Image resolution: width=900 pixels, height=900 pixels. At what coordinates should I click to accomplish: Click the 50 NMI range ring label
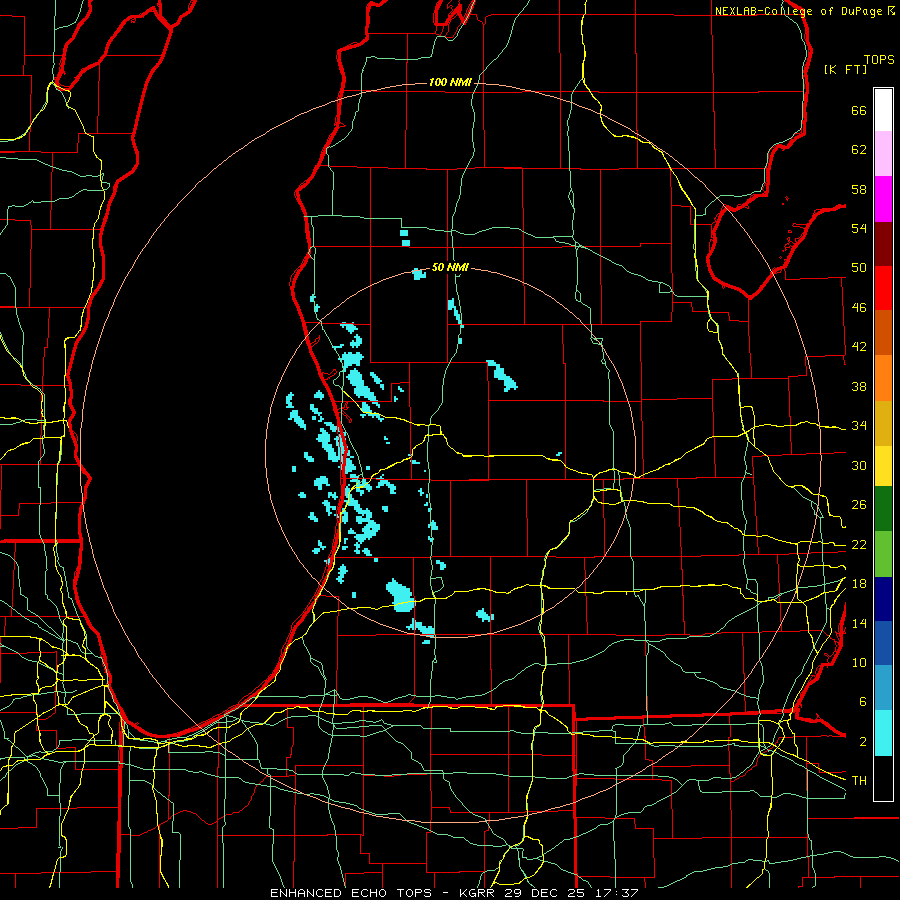[x=450, y=267]
